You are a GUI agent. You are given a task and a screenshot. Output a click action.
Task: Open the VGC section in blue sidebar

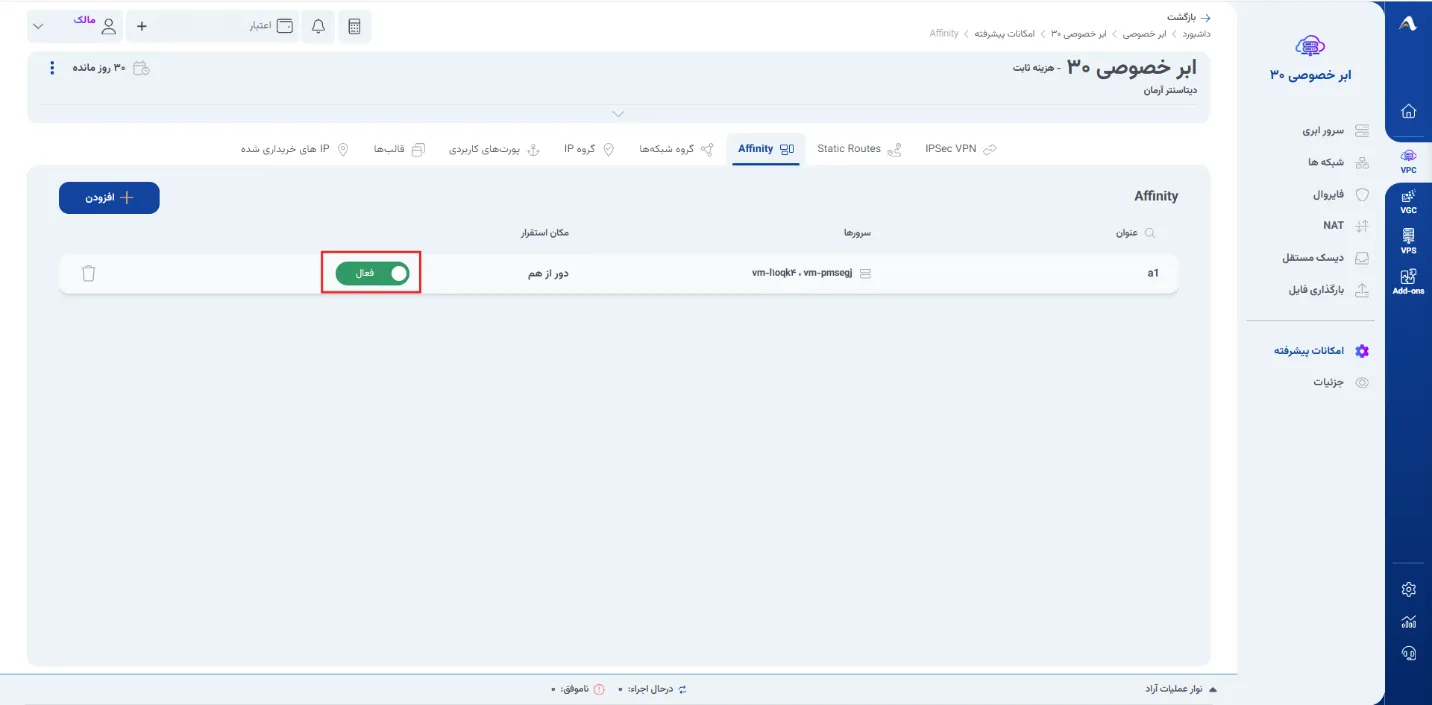[x=1408, y=201]
